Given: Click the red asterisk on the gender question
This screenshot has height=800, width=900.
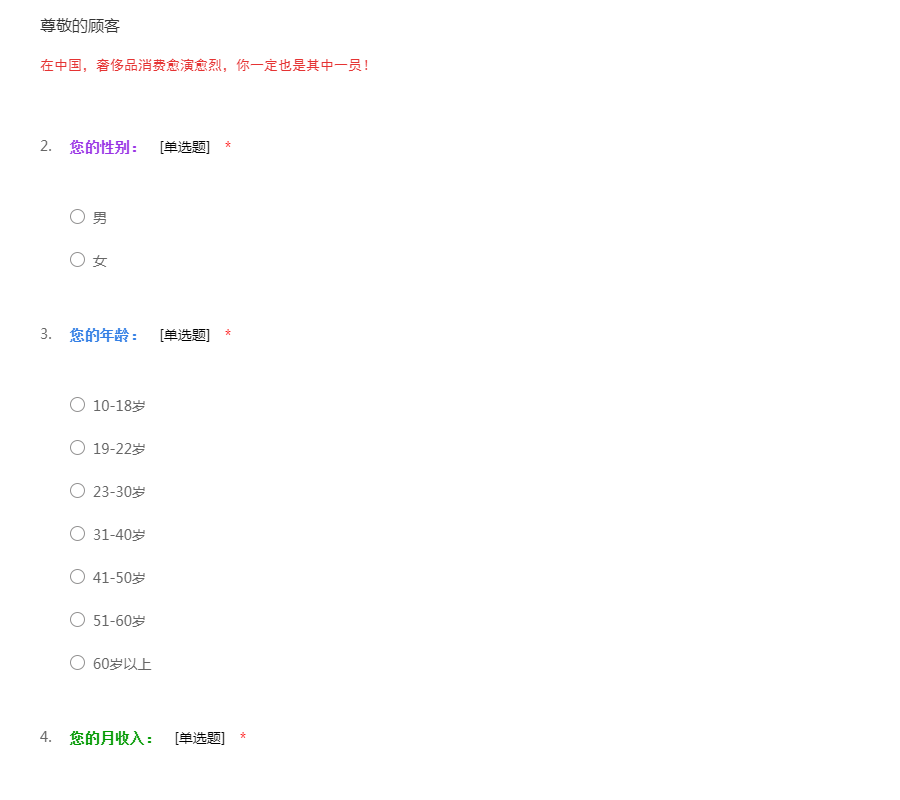Looking at the screenshot, I should (x=228, y=148).
